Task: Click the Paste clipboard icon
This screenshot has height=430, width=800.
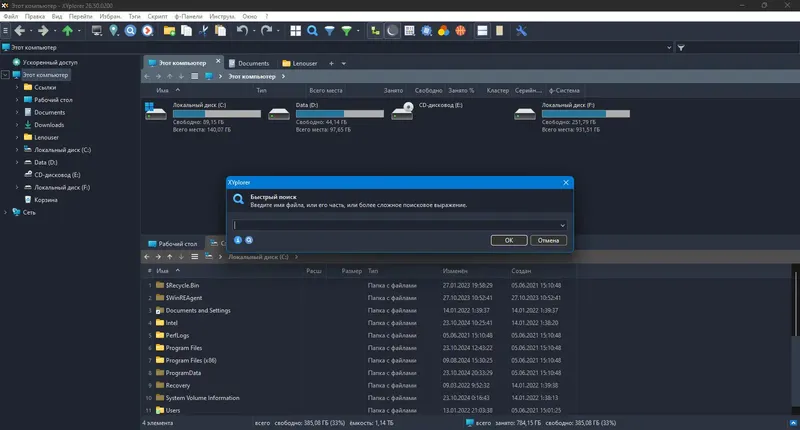Action: (220, 31)
